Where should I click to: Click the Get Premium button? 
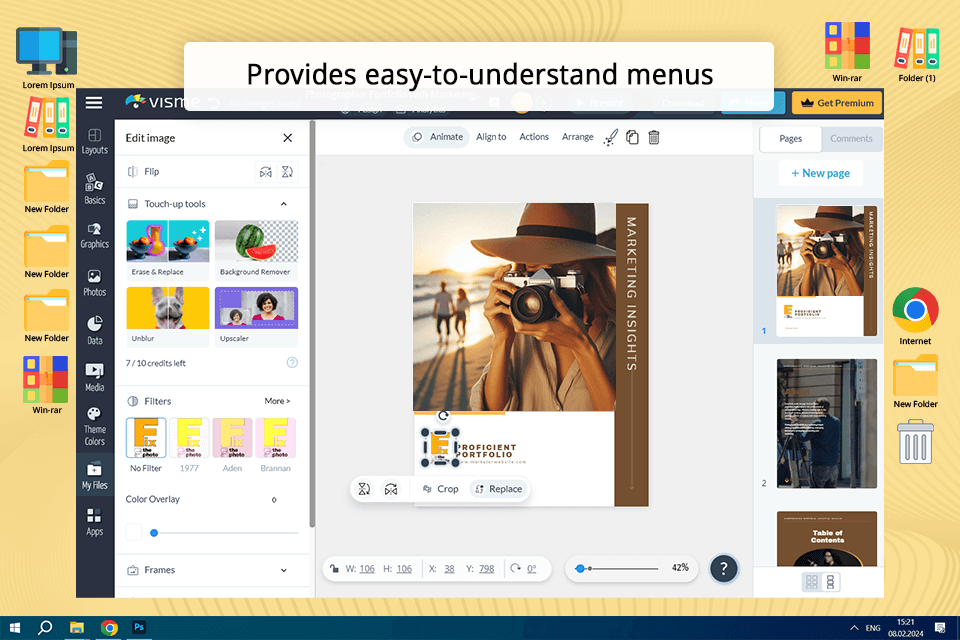pyautogui.click(x=837, y=103)
